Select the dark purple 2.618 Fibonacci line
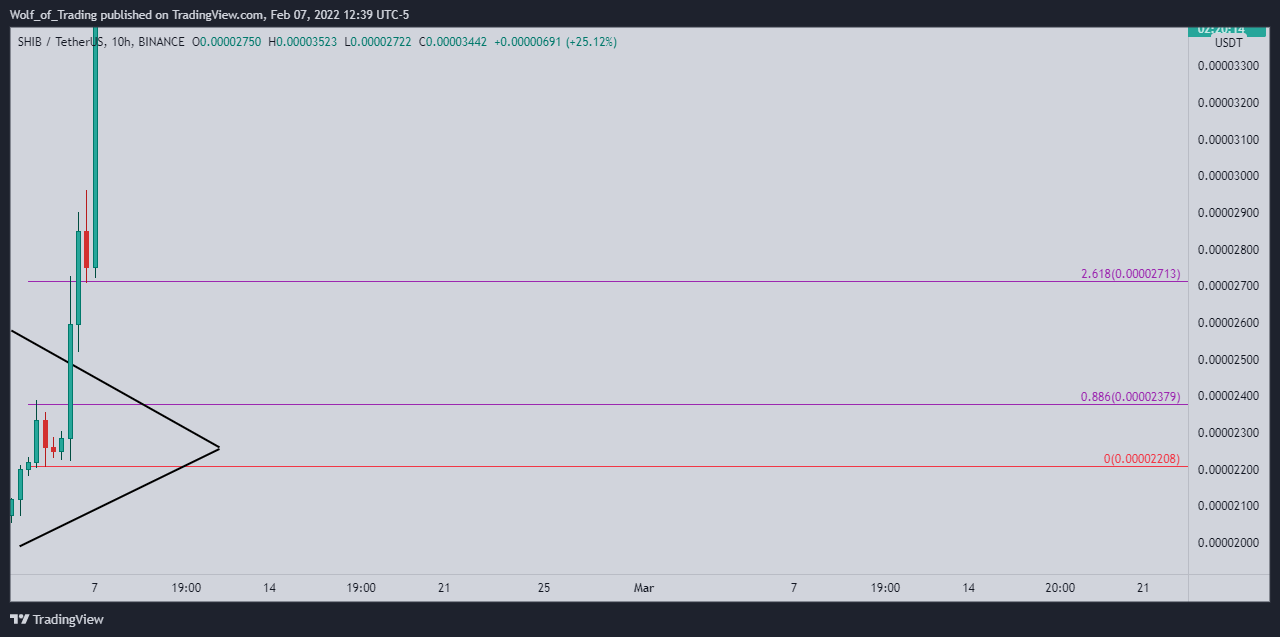Viewport: 1280px width, 637px height. [x=608, y=282]
